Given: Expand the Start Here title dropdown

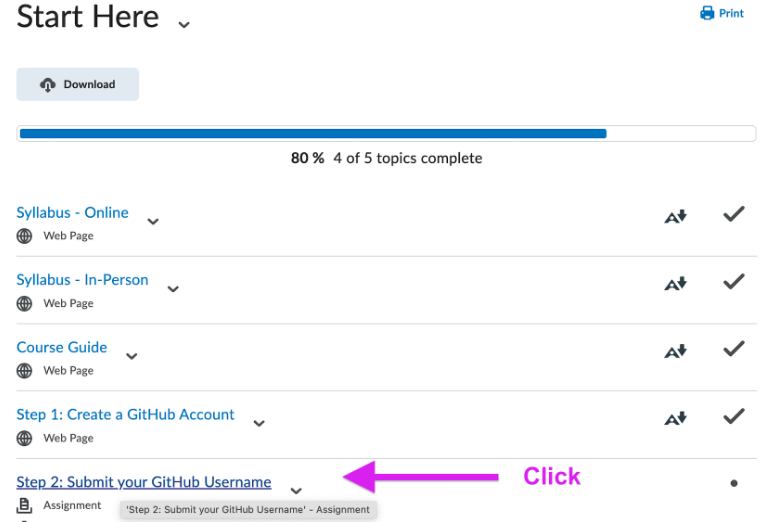Looking at the screenshot, I should coord(183,24).
